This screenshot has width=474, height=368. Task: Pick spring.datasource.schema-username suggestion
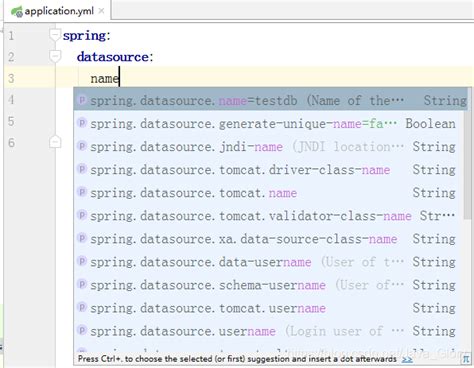(x=268, y=285)
